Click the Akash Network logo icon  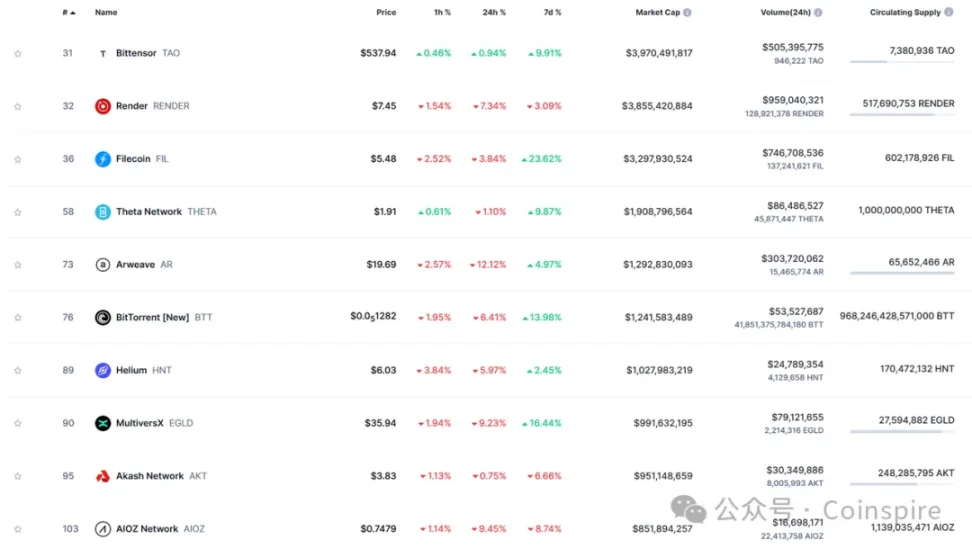(x=103, y=476)
